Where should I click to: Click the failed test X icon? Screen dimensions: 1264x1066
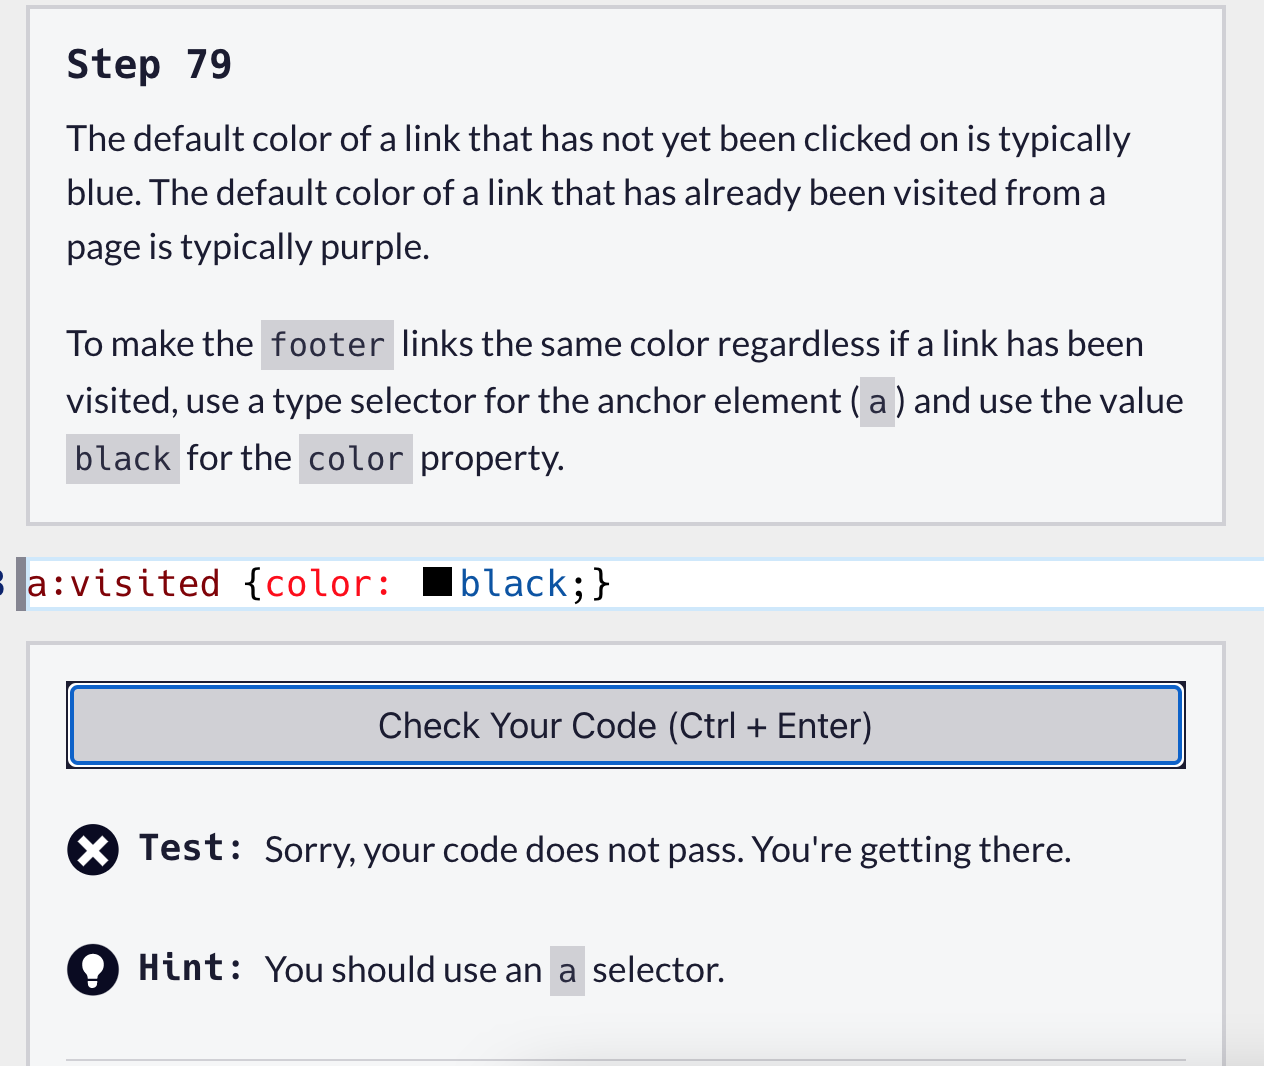pyautogui.click(x=93, y=851)
